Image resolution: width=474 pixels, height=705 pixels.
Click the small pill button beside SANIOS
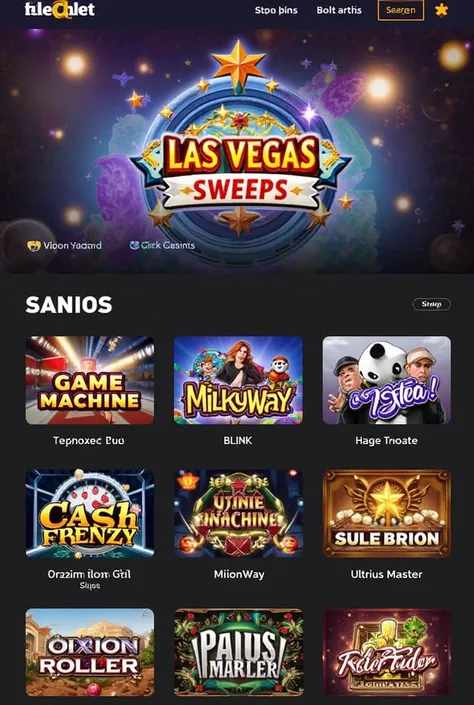(431, 304)
